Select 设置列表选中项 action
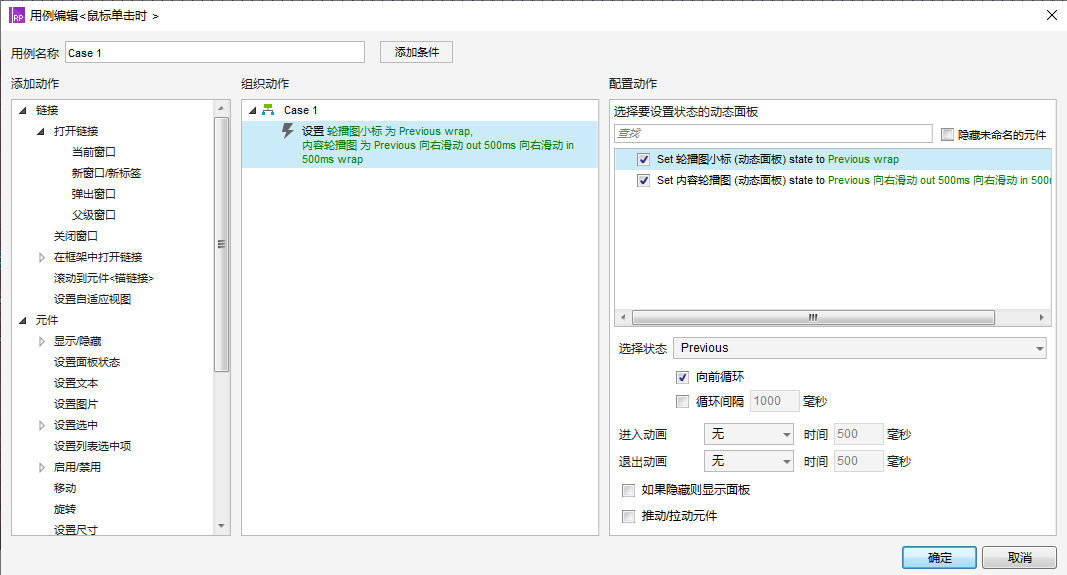Screen dimensions: 1067x575 (x=93, y=446)
